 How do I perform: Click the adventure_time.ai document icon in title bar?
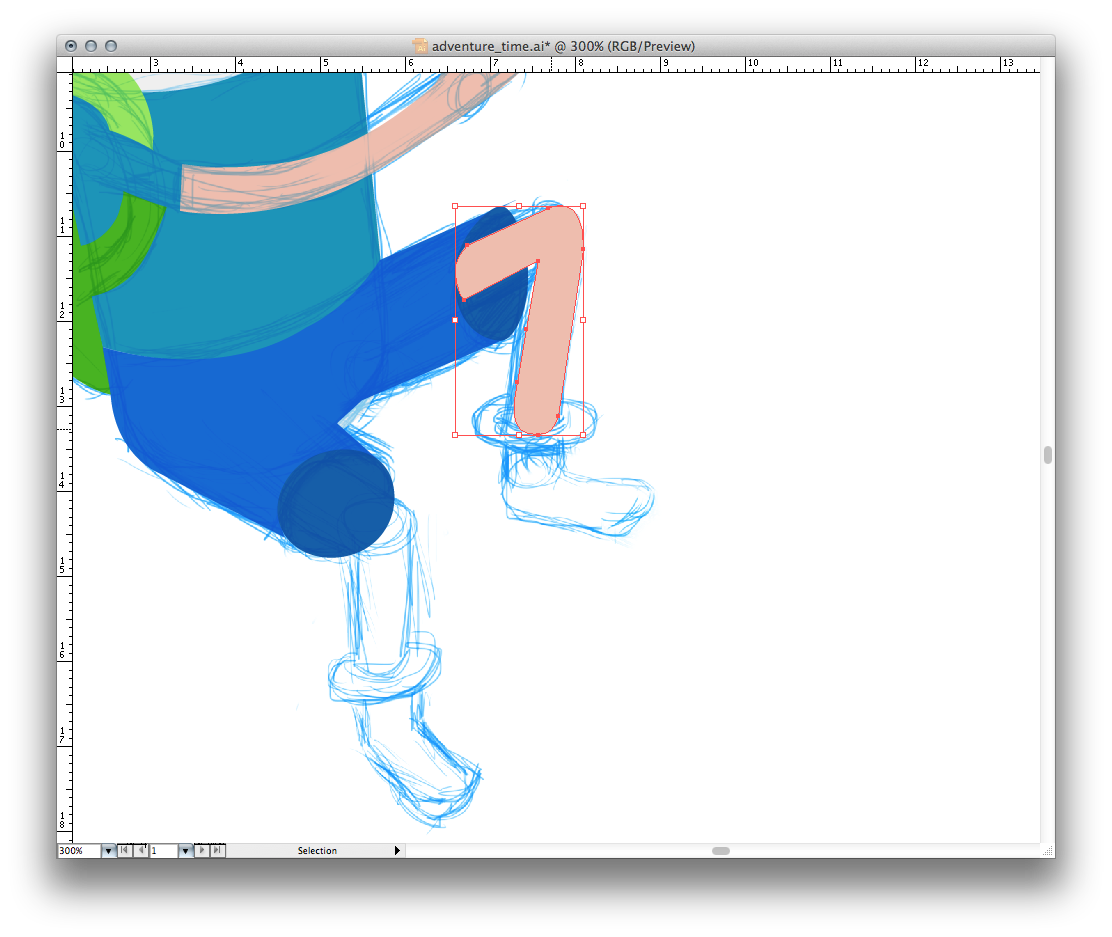click(x=420, y=46)
